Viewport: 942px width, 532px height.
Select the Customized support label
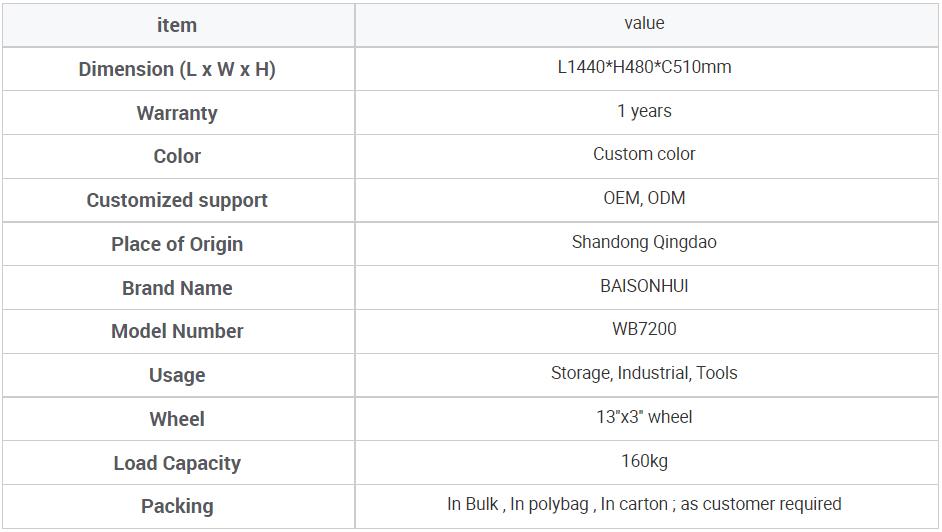pyautogui.click(x=177, y=200)
